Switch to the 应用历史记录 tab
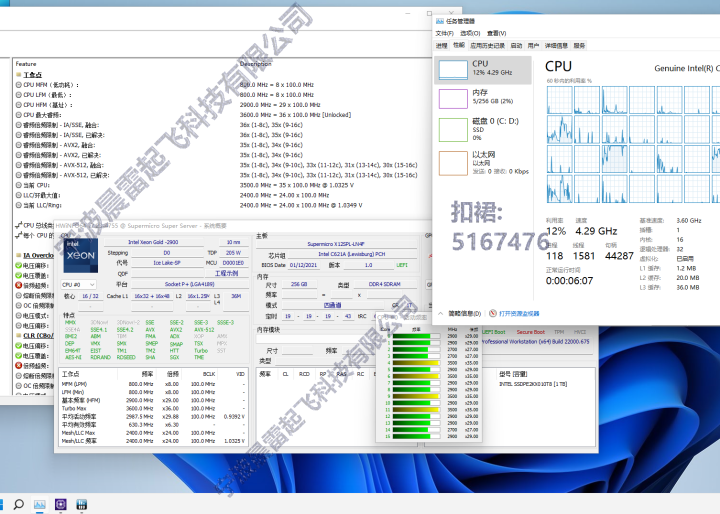This screenshot has width=720, height=514. coord(487,45)
